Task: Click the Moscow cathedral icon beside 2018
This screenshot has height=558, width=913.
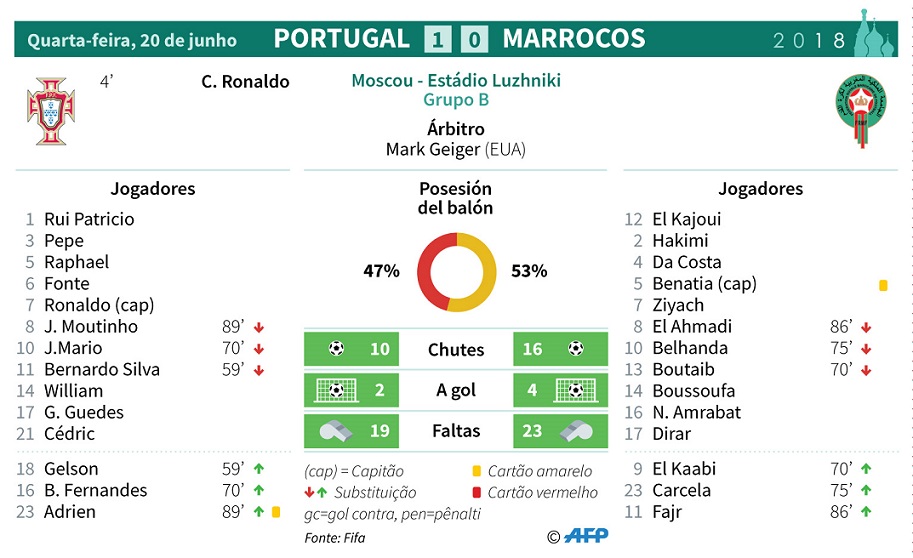Action: tap(875, 33)
